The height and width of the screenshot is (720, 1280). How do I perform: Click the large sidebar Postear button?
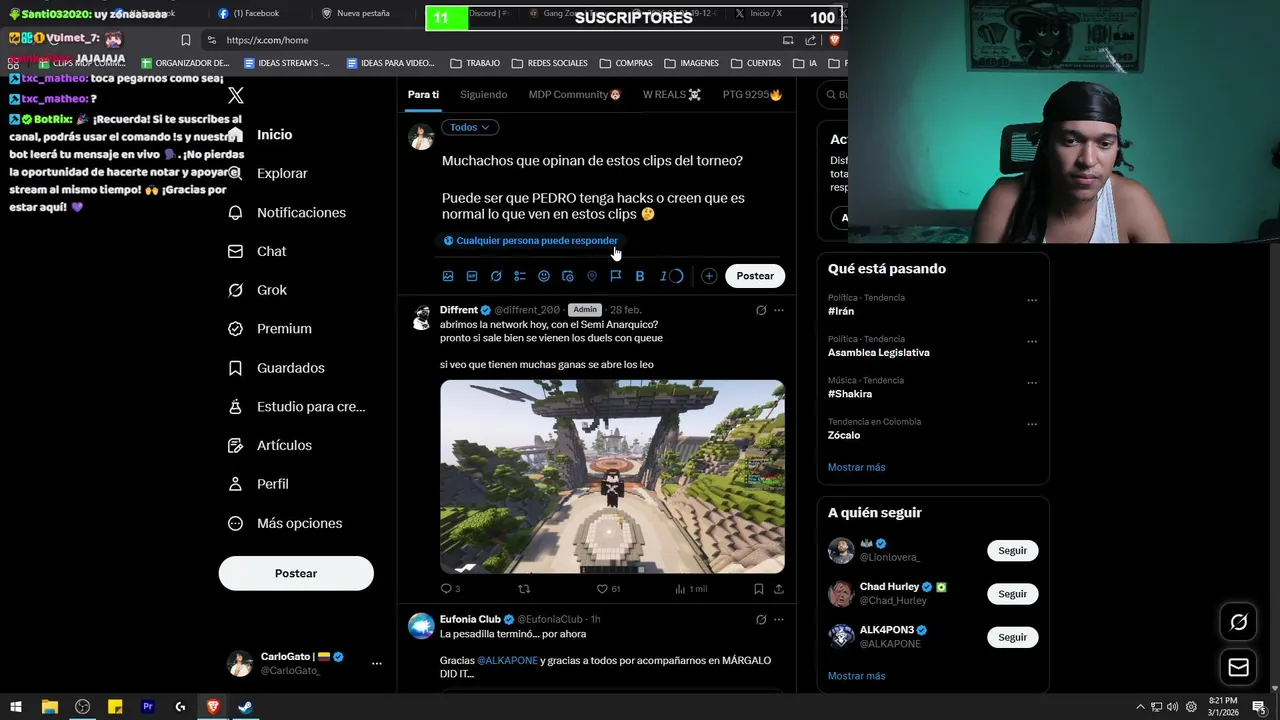[x=296, y=573]
